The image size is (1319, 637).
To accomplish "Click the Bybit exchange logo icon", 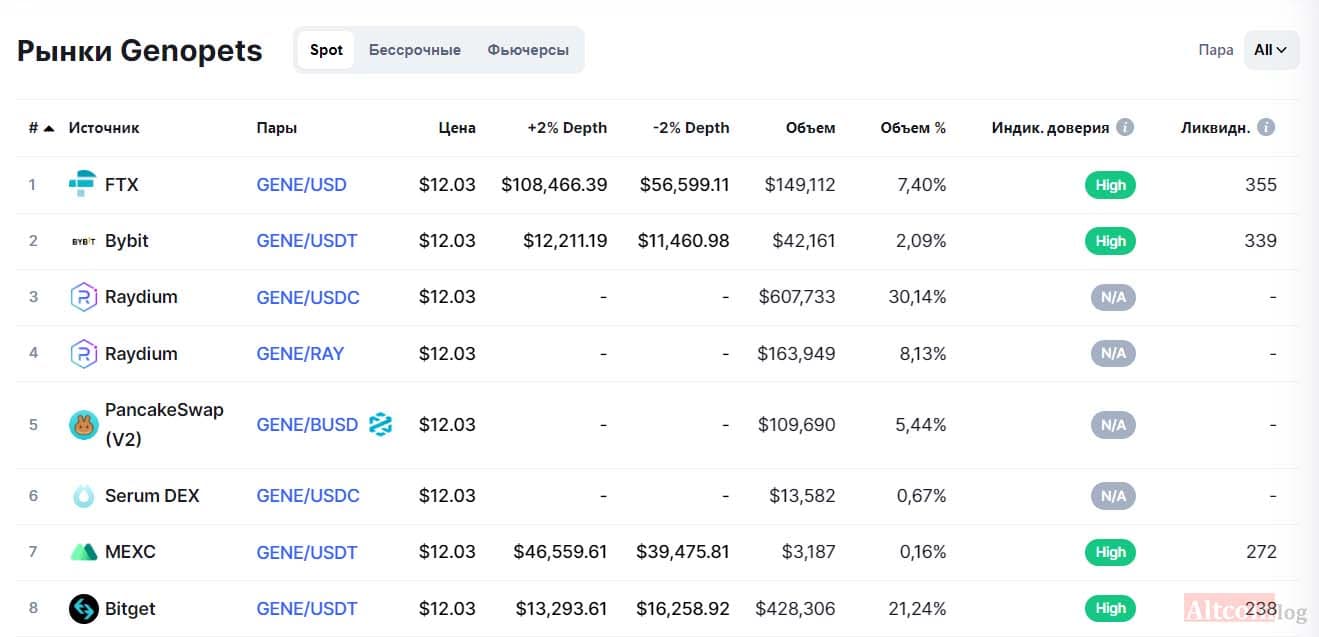I will 82,241.
